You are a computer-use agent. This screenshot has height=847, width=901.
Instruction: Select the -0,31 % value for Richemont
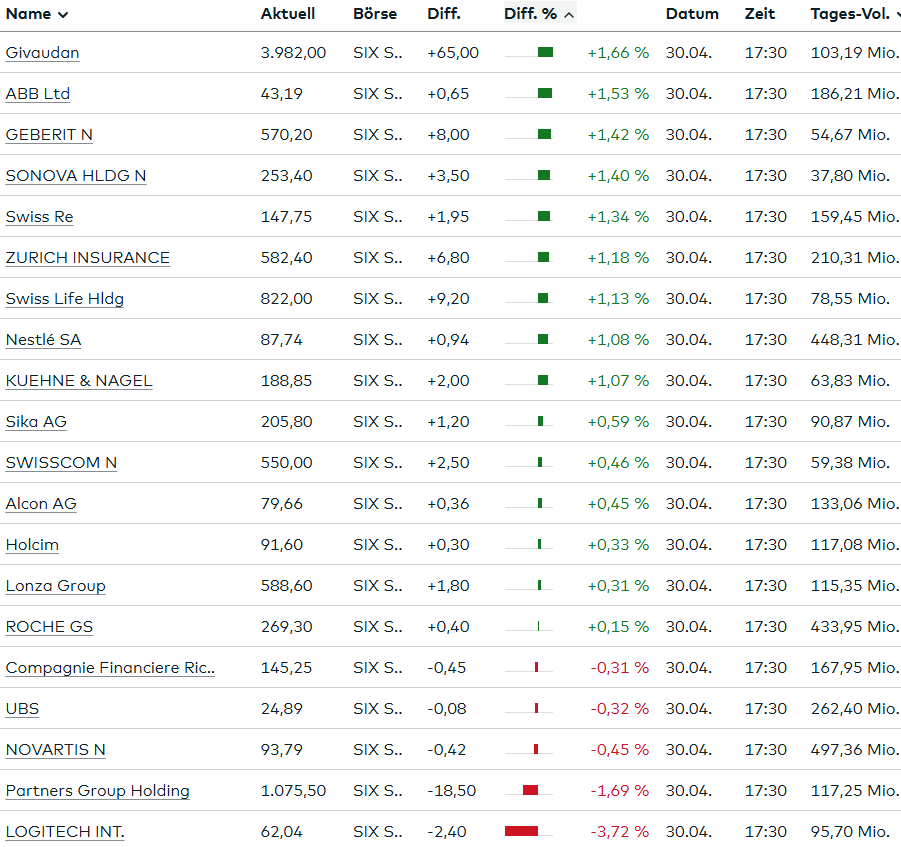pyautogui.click(x=619, y=668)
